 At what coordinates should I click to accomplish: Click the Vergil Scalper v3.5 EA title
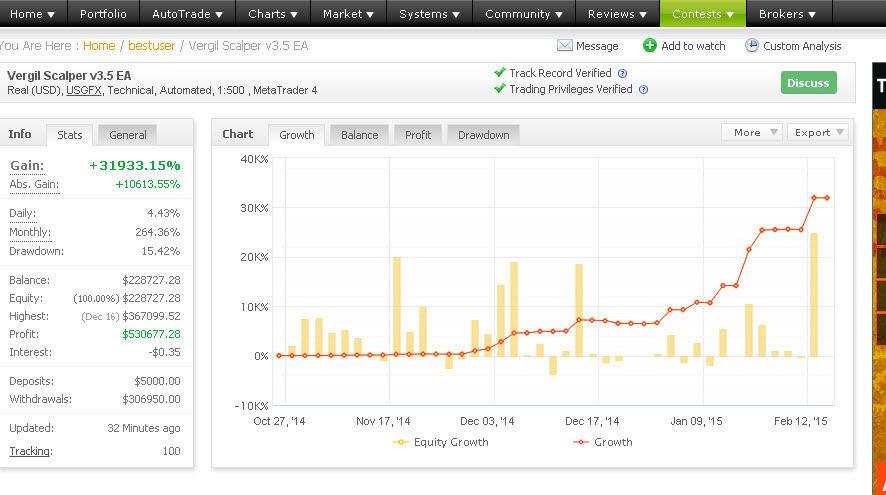pos(69,76)
